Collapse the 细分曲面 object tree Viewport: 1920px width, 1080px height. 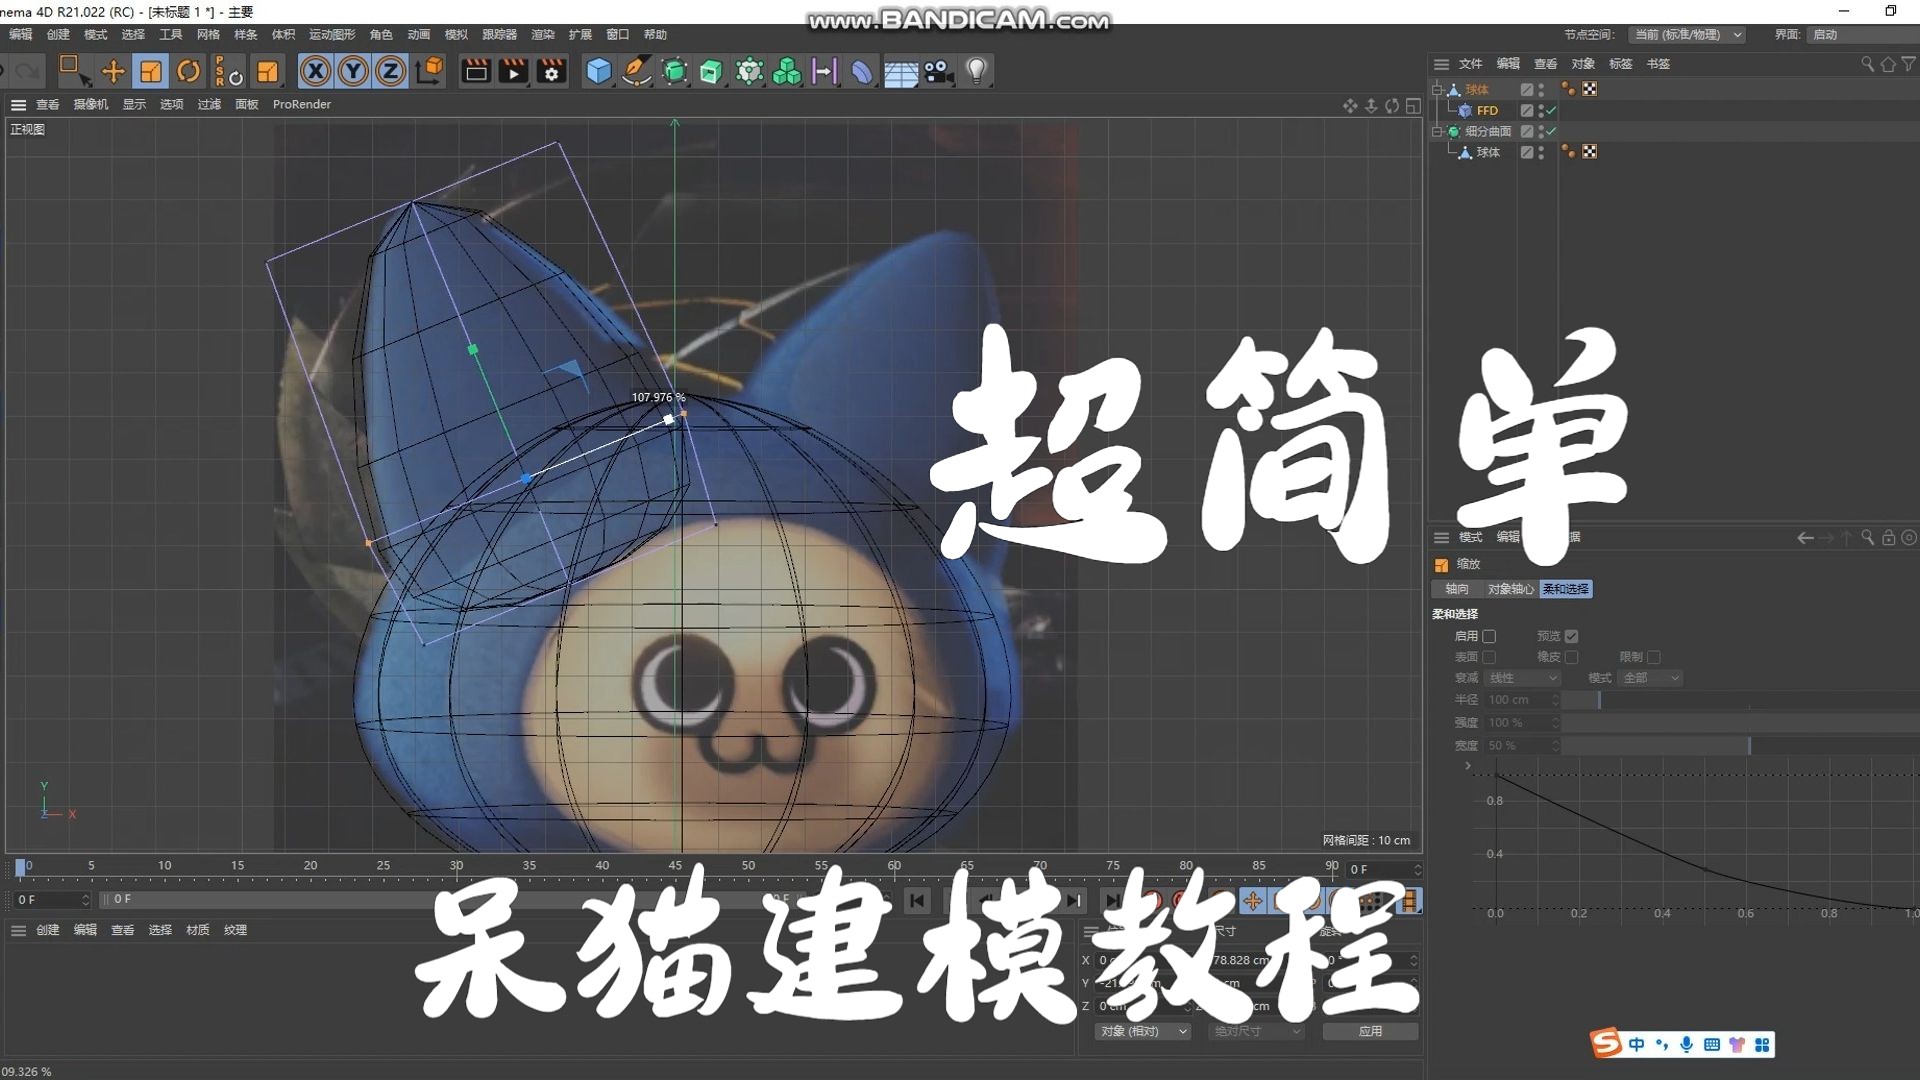1437,131
